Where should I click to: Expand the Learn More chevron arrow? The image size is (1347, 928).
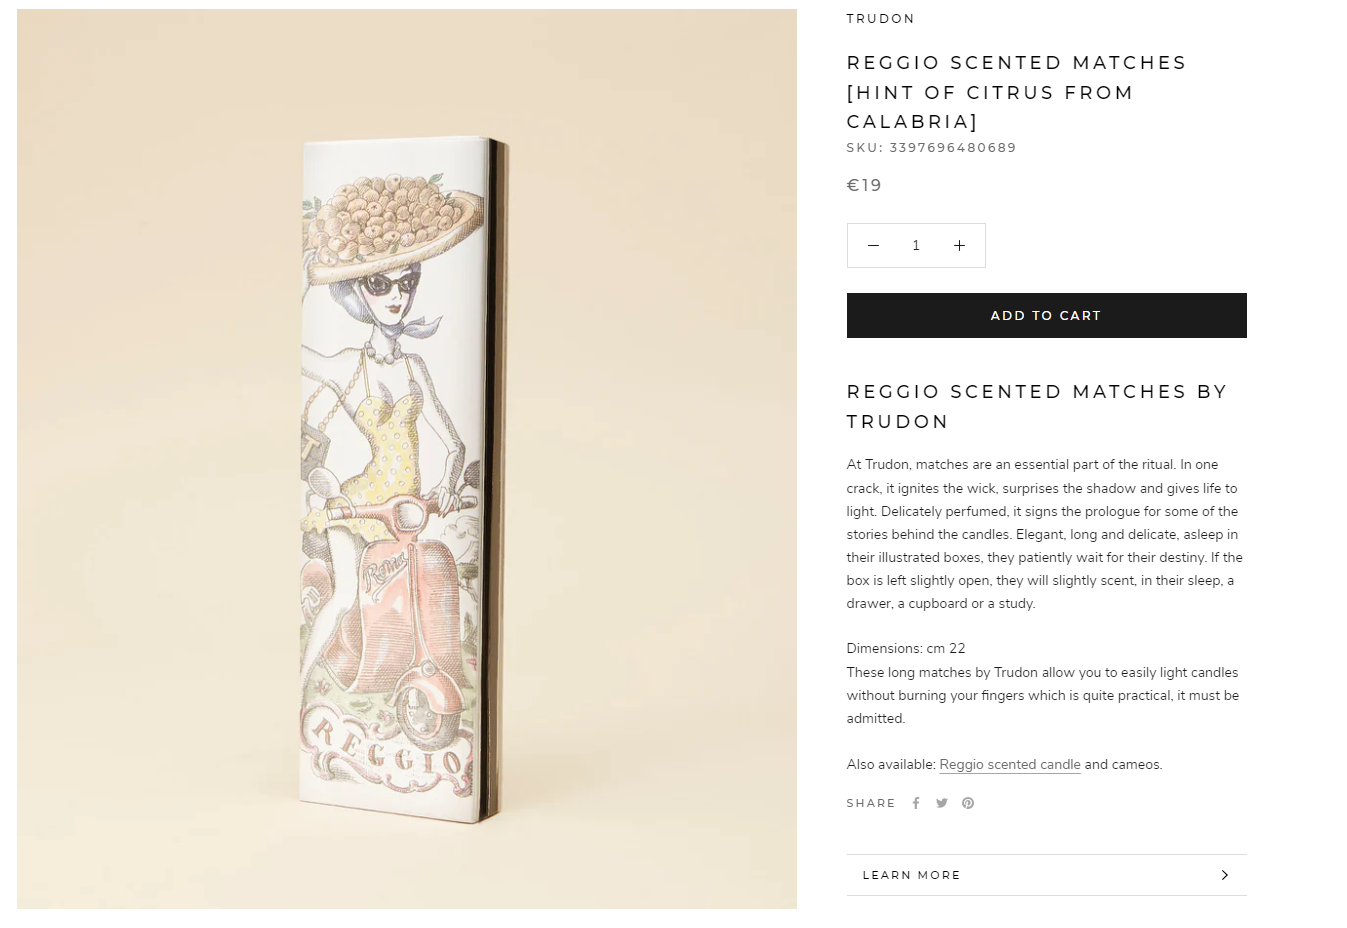1225,875
